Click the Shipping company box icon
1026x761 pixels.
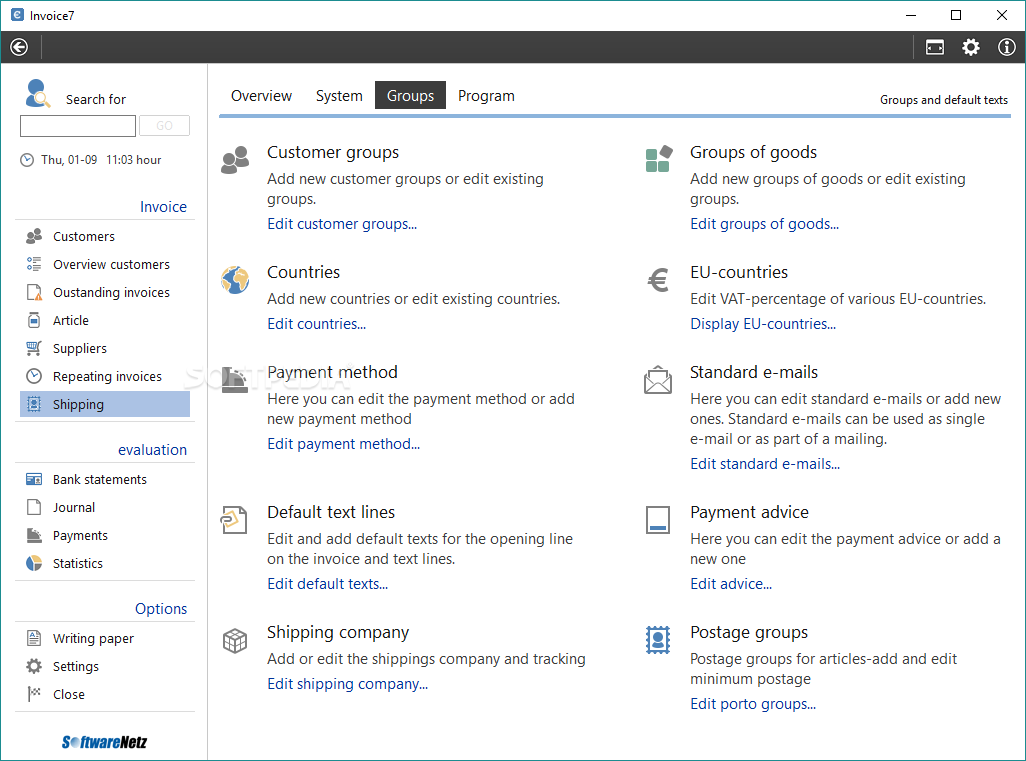coord(235,641)
